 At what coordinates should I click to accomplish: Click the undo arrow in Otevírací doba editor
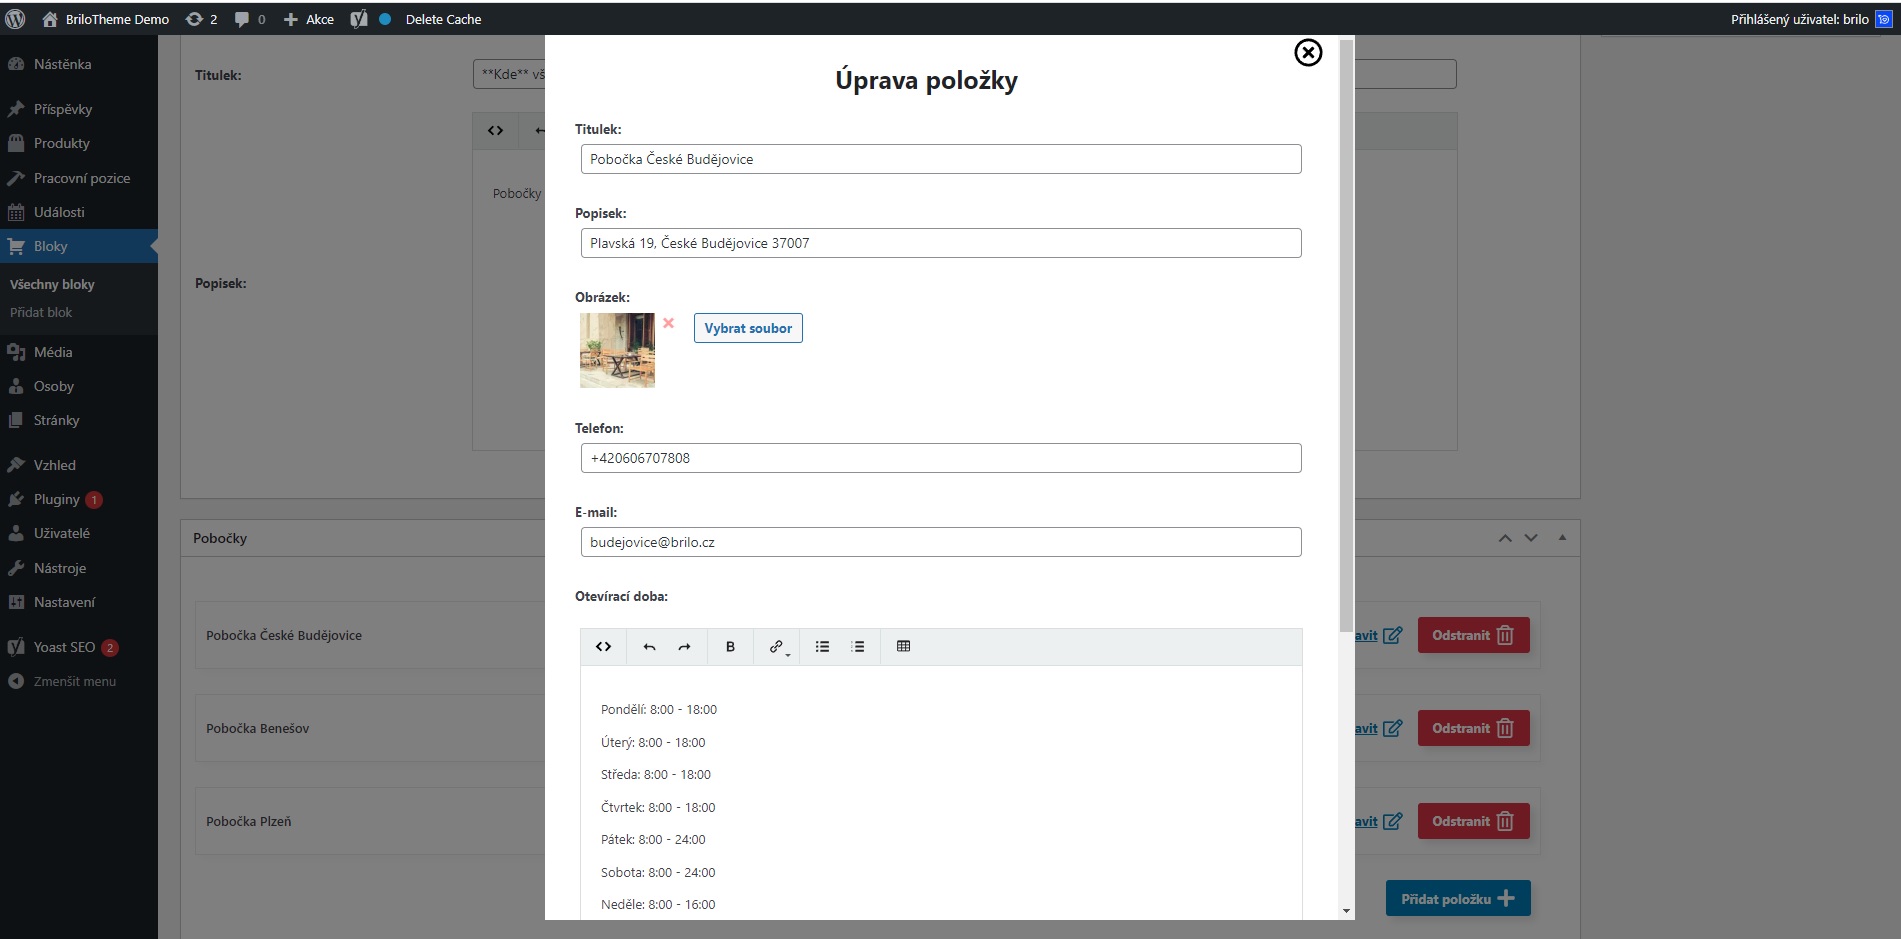click(x=649, y=647)
